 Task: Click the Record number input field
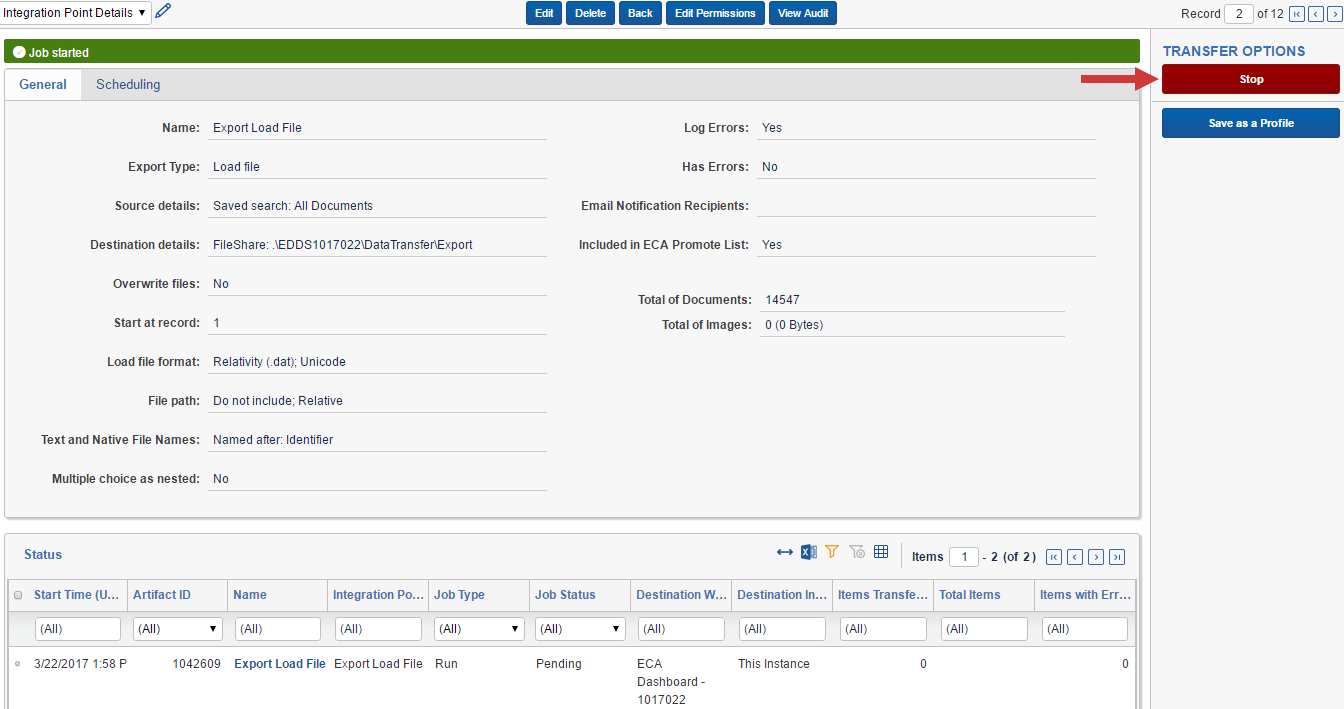point(1239,14)
